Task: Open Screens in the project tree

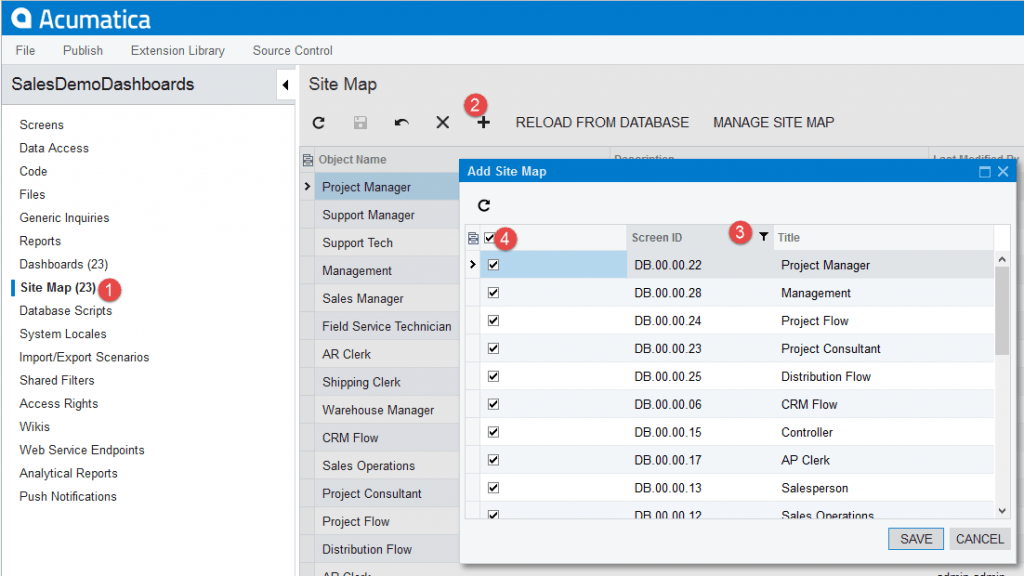Action: pyautogui.click(x=42, y=125)
